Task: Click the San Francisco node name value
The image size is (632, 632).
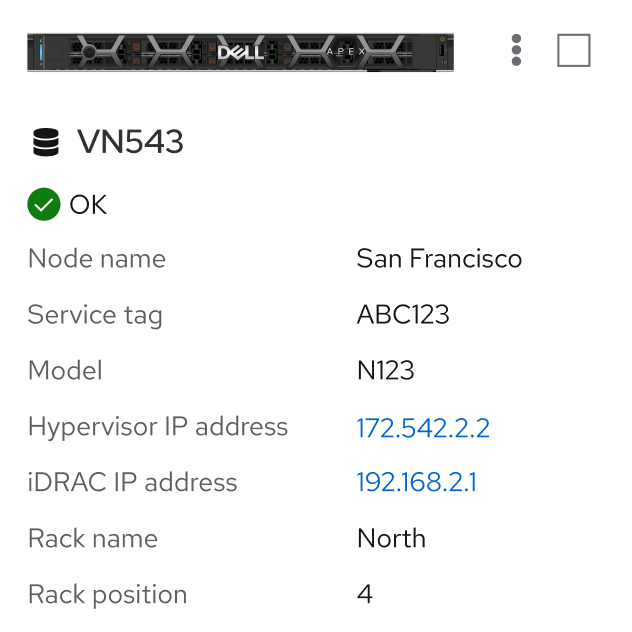Action: pos(439,259)
